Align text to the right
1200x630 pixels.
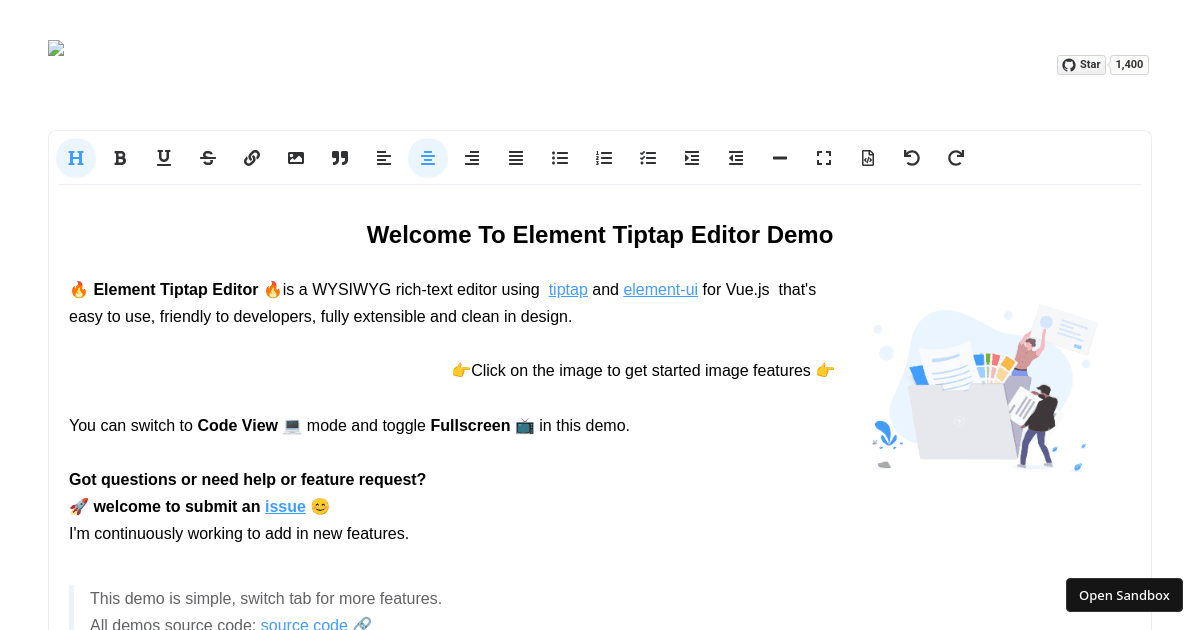[472, 158]
